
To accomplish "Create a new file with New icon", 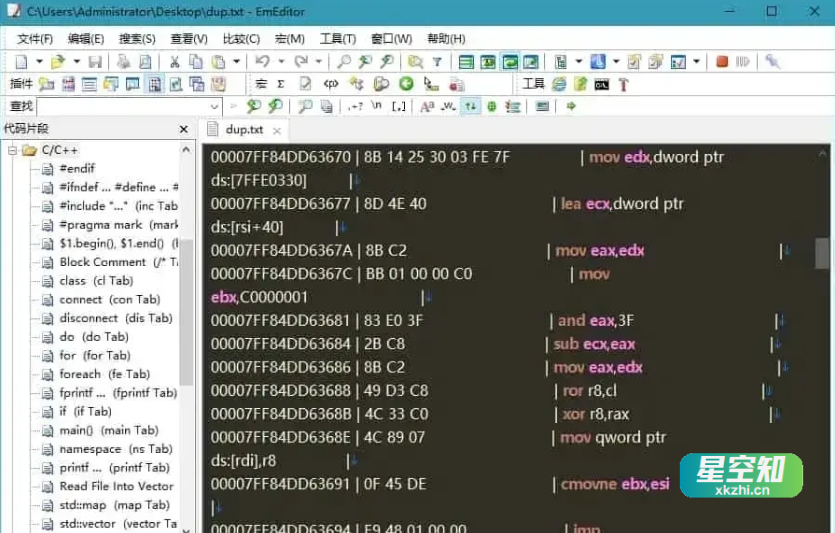I will point(21,62).
